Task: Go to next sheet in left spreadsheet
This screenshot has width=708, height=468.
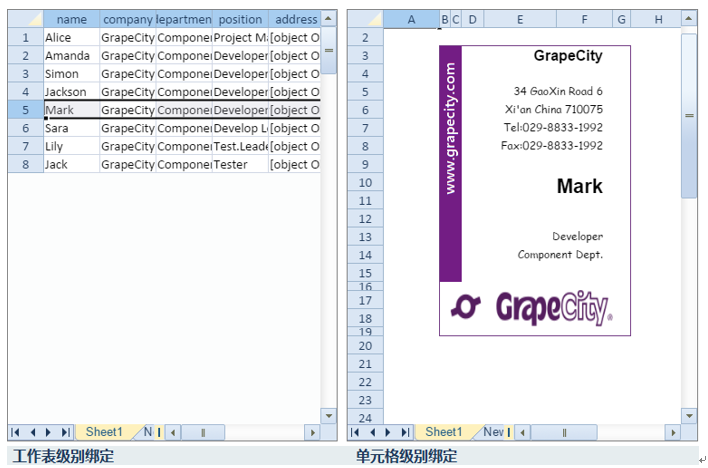Action: tap(48, 432)
